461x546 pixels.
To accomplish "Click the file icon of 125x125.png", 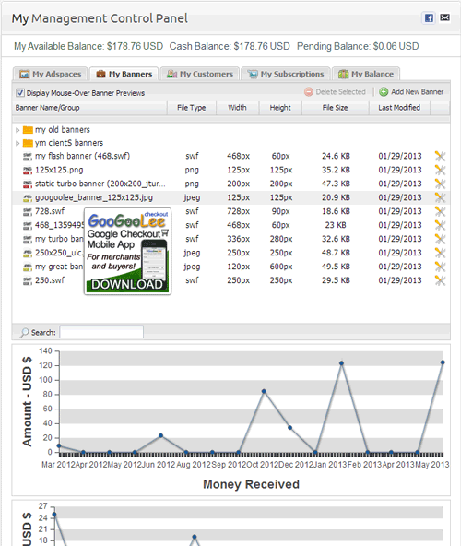I will click(27, 170).
